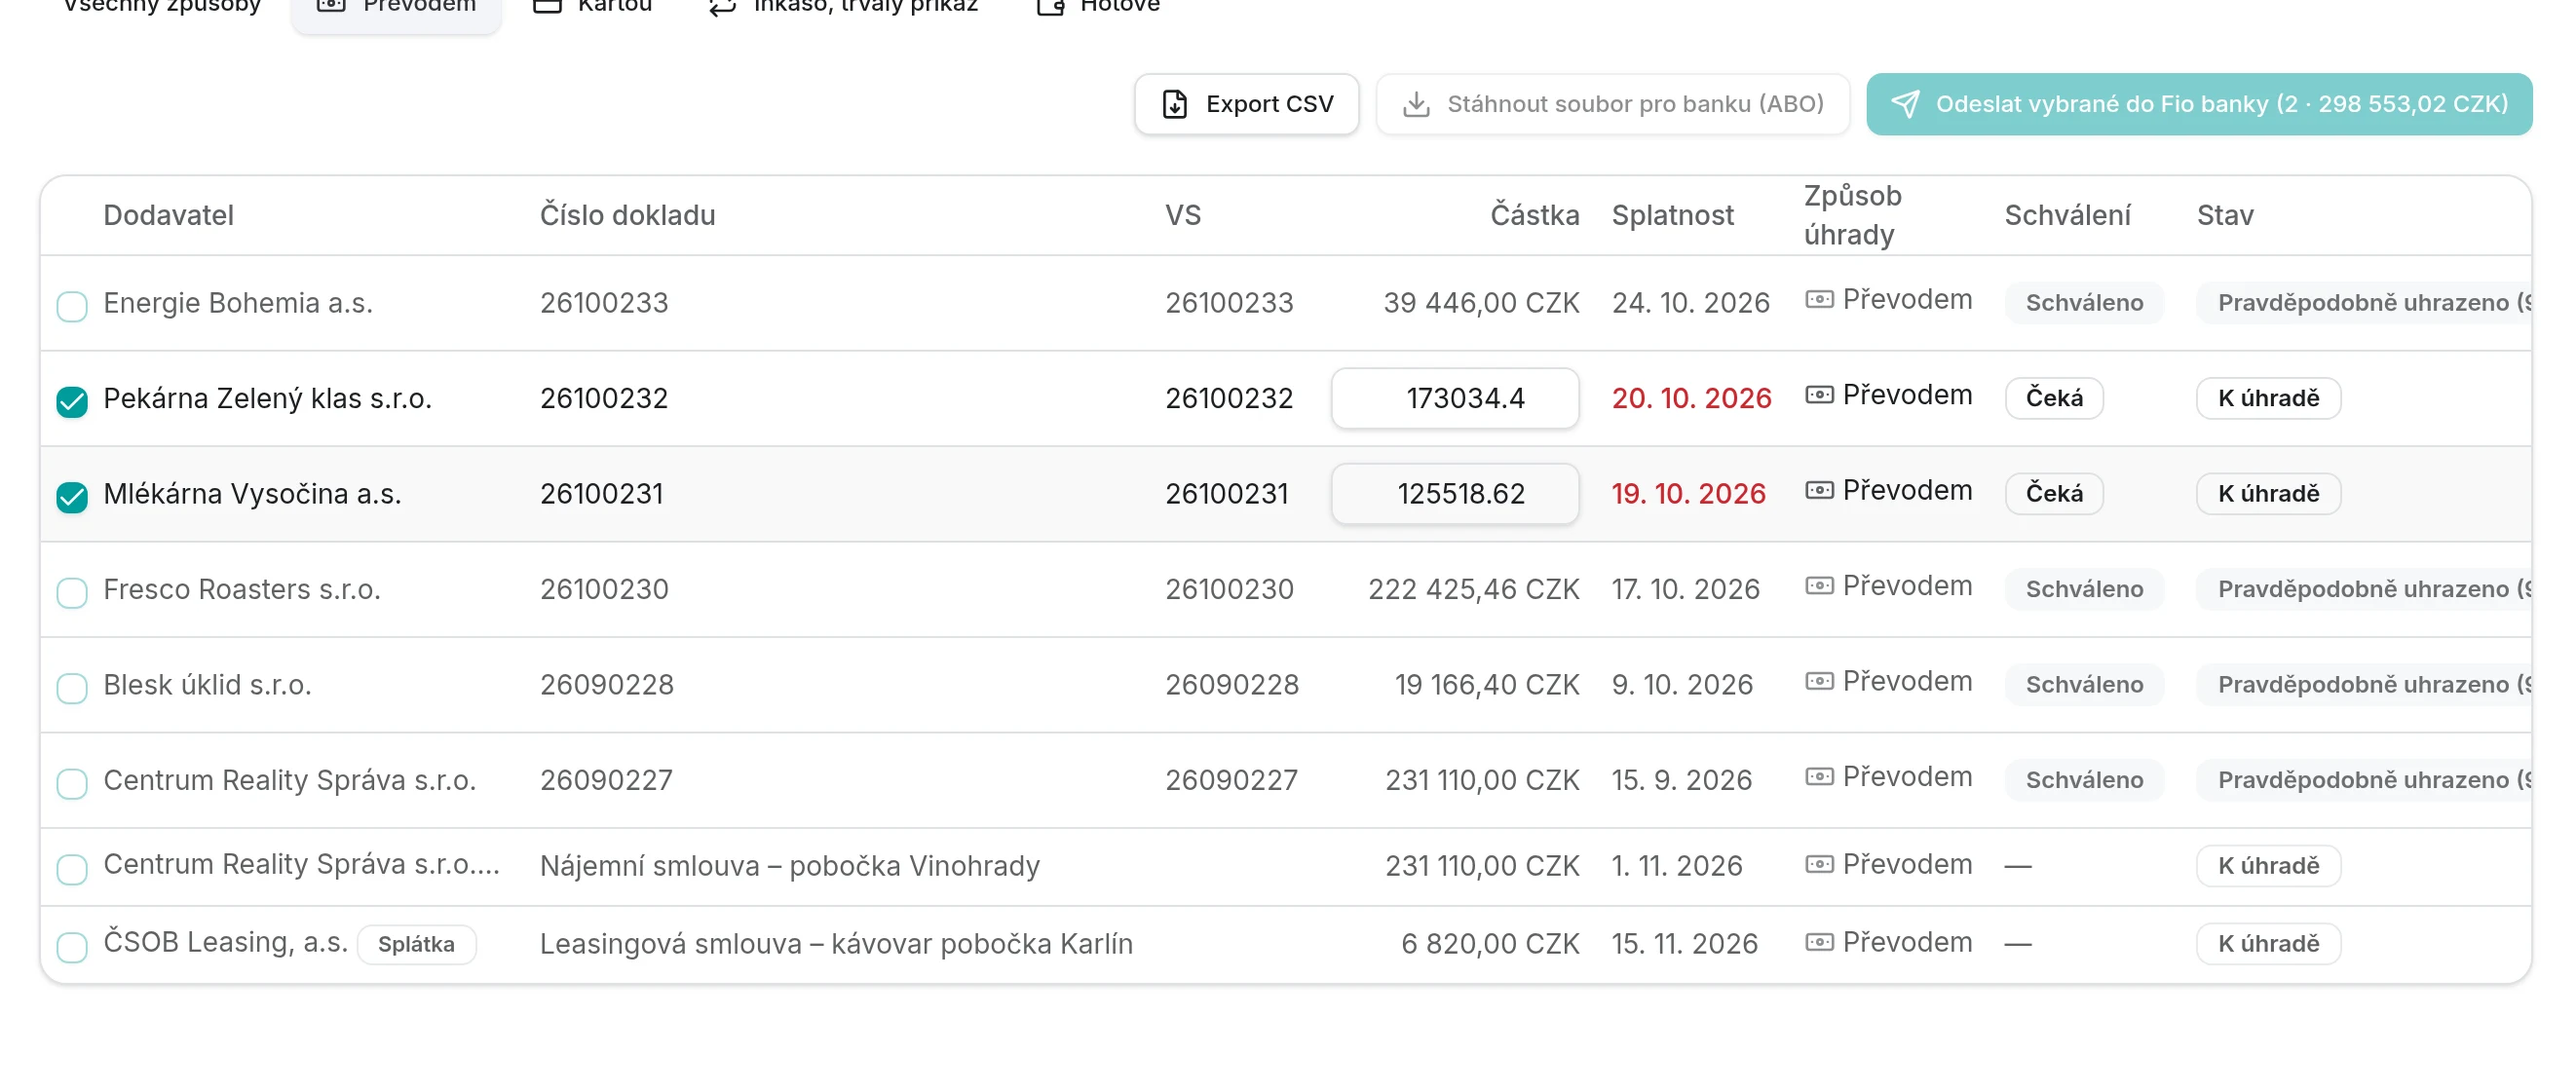Click the Dodavatel column header
Screen dimensions: 2576x1091
click(x=168, y=215)
